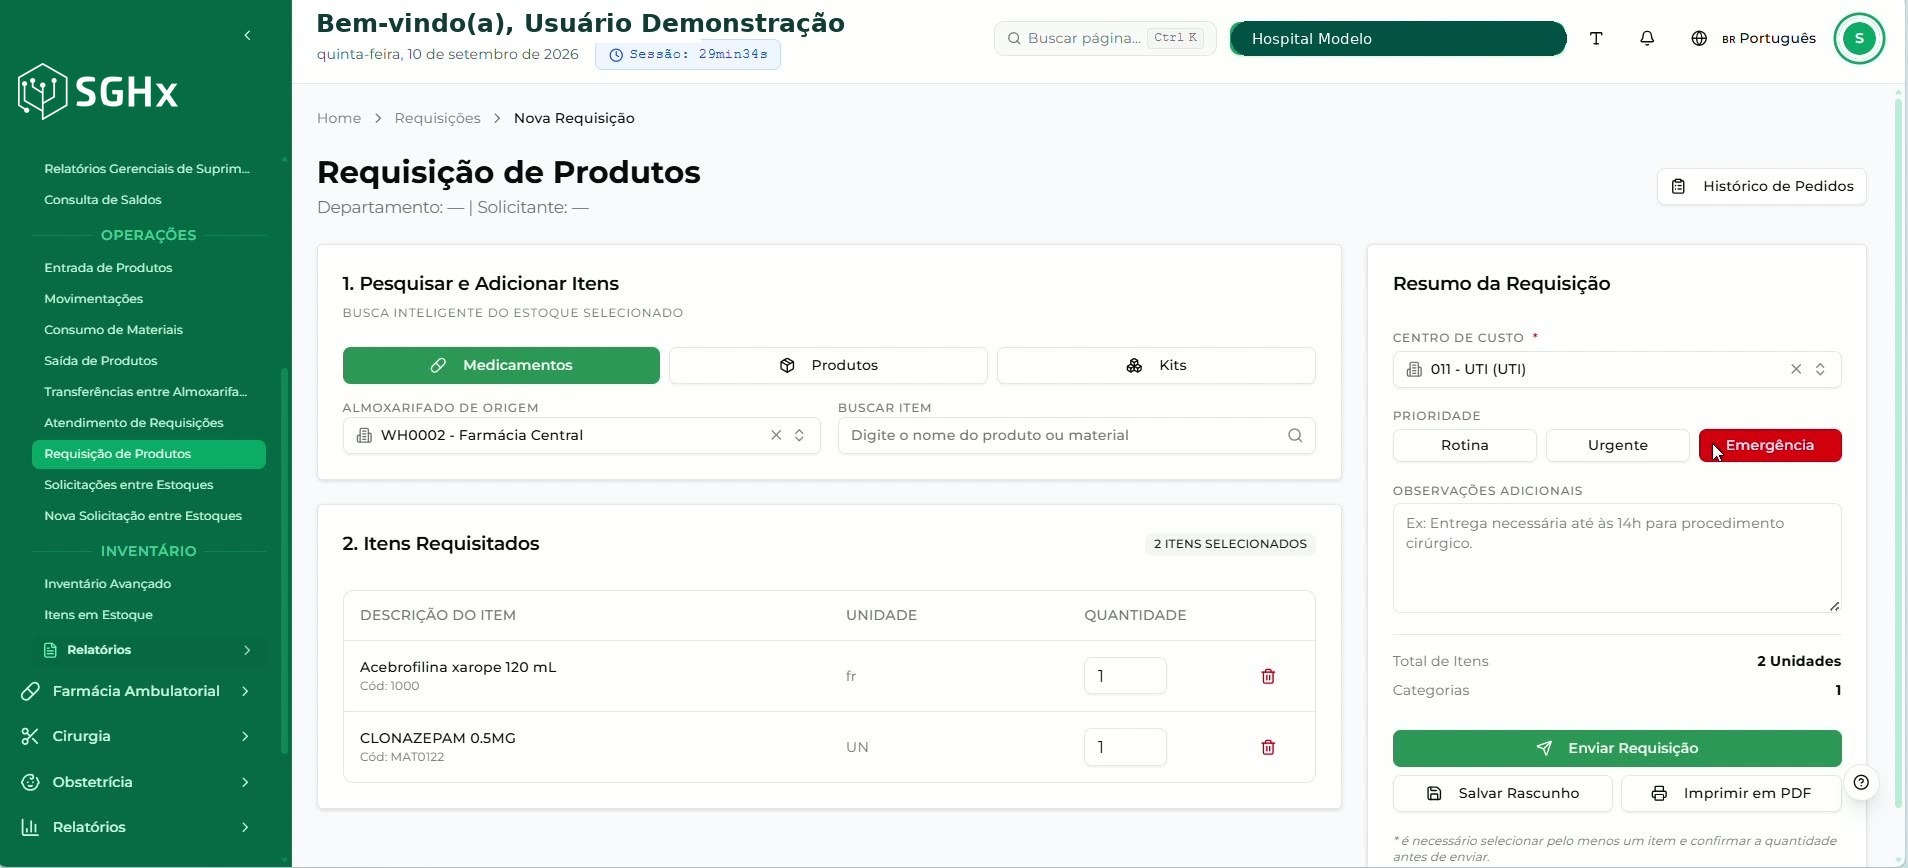Edit quantity for CLONAZEPAM 0.5MG
This screenshot has width=1908, height=868.
[1125, 748]
